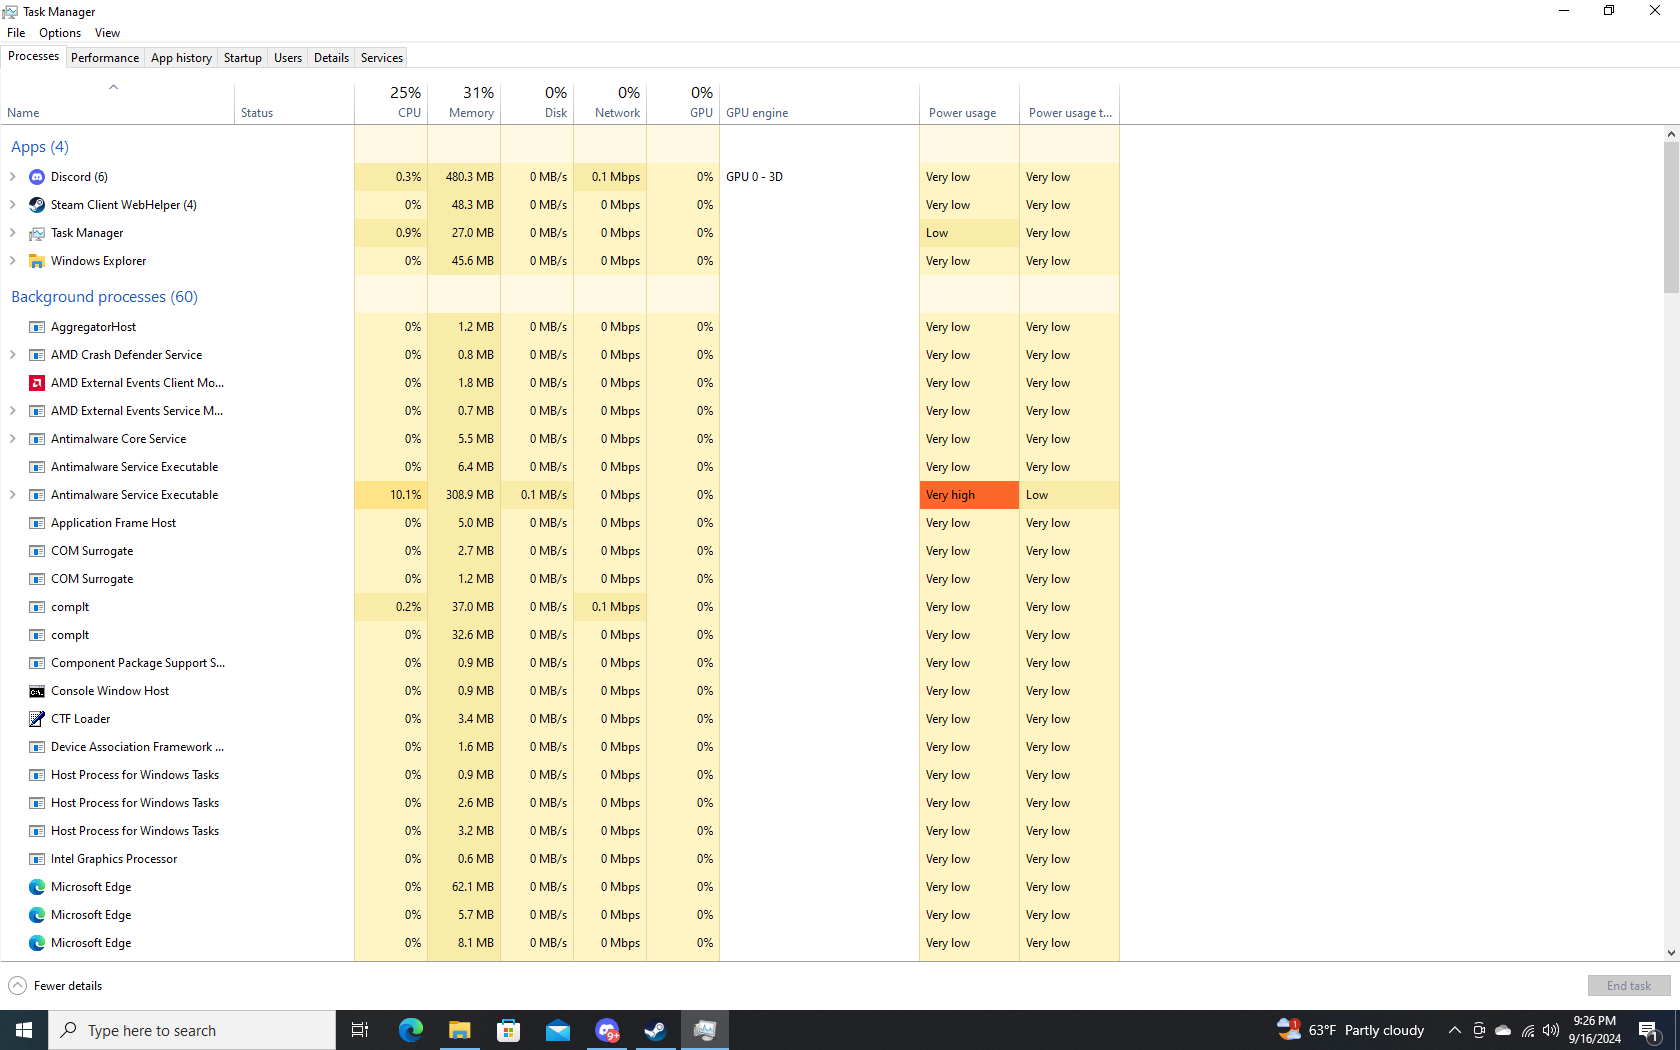The height and width of the screenshot is (1050, 1680).
Task: Open Task View on the taskbar
Action: pos(360,1030)
